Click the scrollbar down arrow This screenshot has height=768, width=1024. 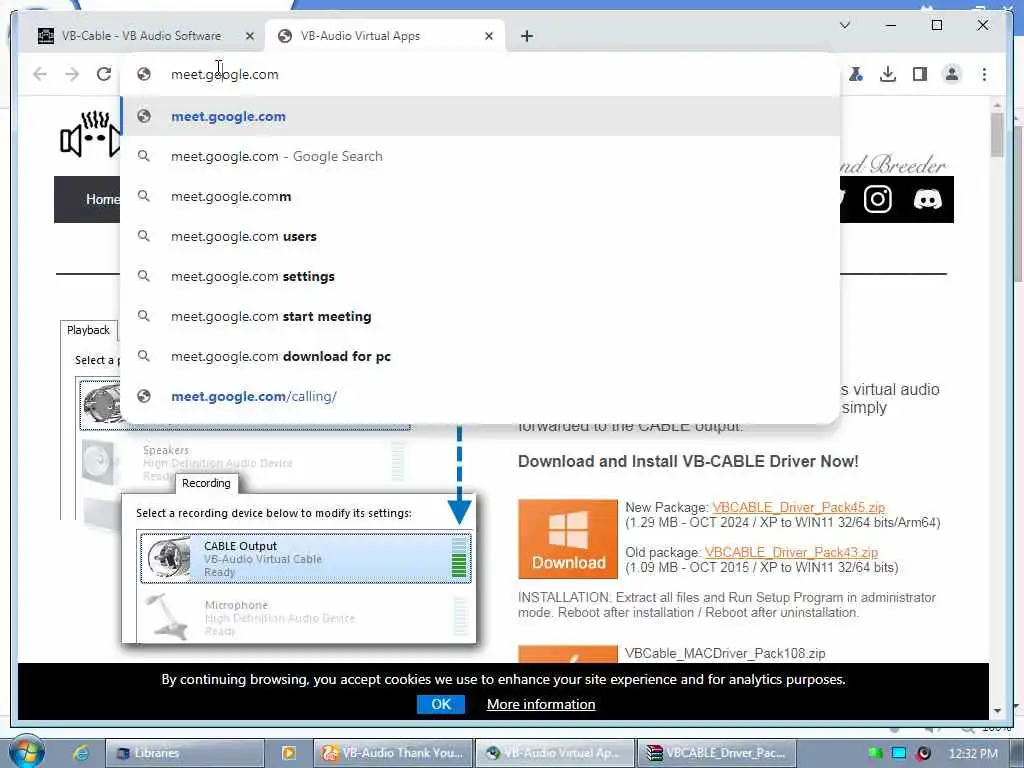click(x=997, y=711)
